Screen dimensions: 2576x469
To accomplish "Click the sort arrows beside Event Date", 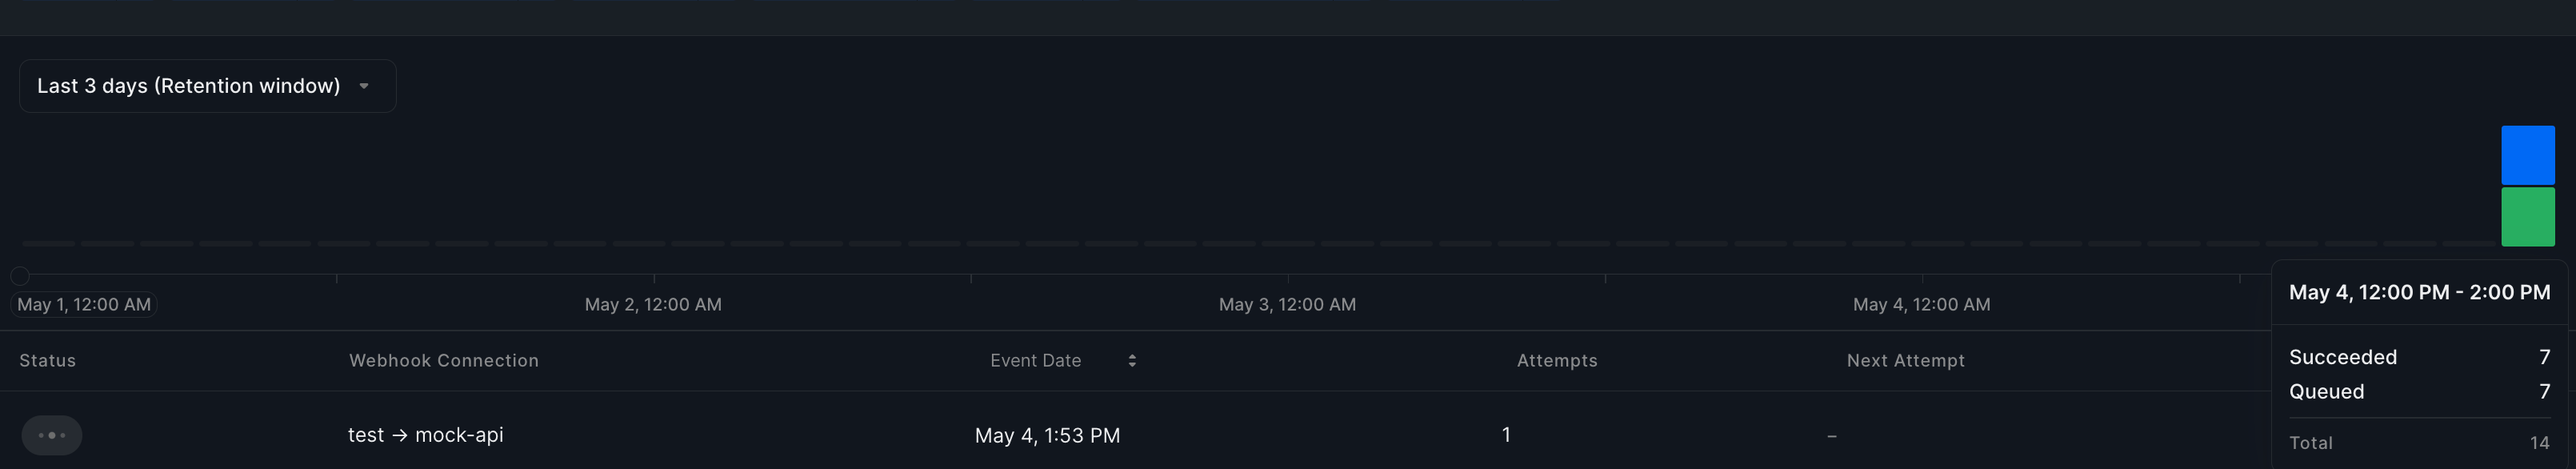I will pyautogui.click(x=1132, y=360).
